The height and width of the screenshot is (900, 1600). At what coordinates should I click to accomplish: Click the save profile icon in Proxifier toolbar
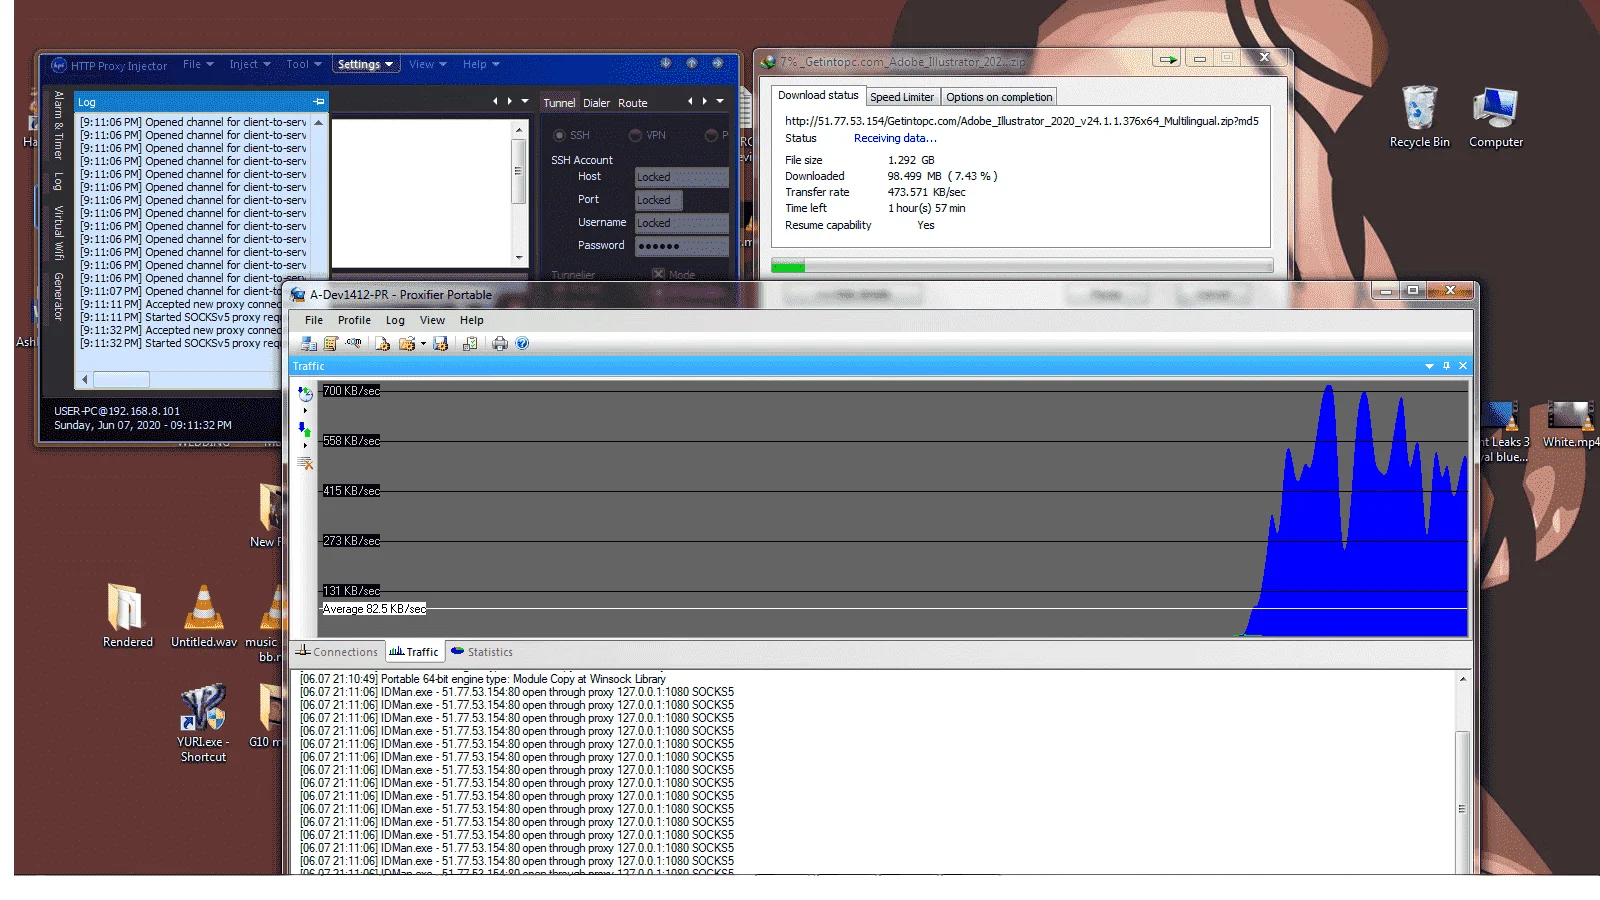click(x=440, y=344)
